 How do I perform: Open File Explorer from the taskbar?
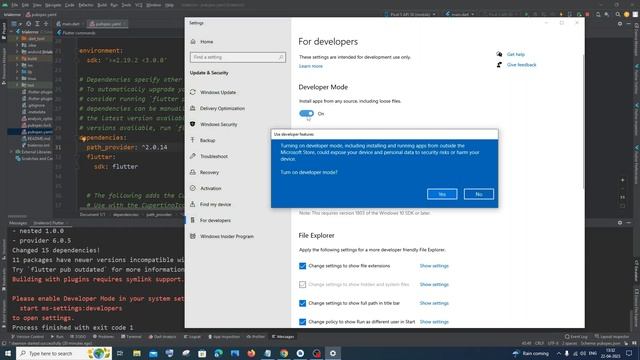click(137, 353)
